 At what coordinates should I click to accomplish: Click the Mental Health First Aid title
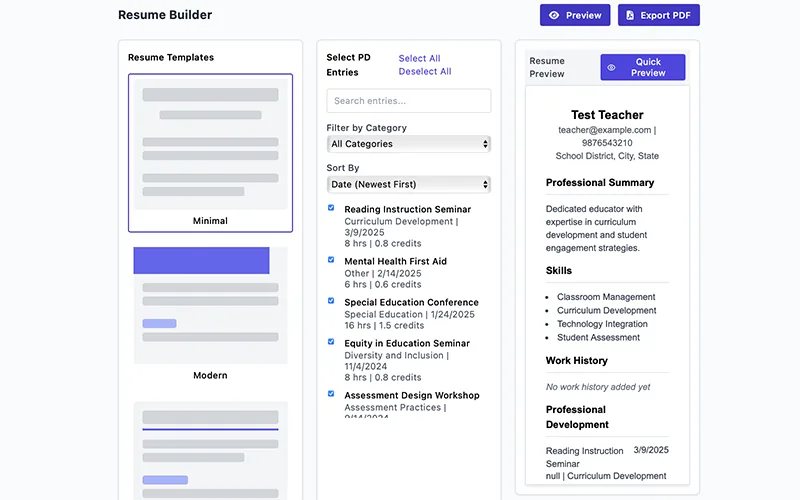click(395, 261)
